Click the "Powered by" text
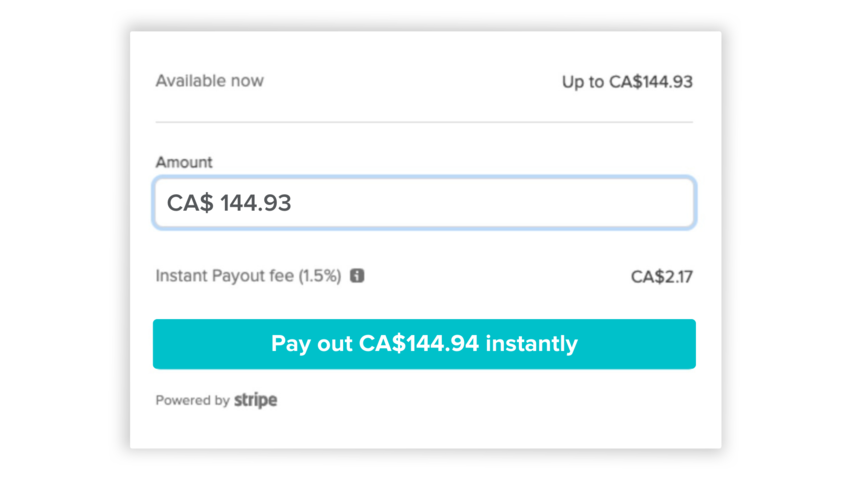 point(192,401)
